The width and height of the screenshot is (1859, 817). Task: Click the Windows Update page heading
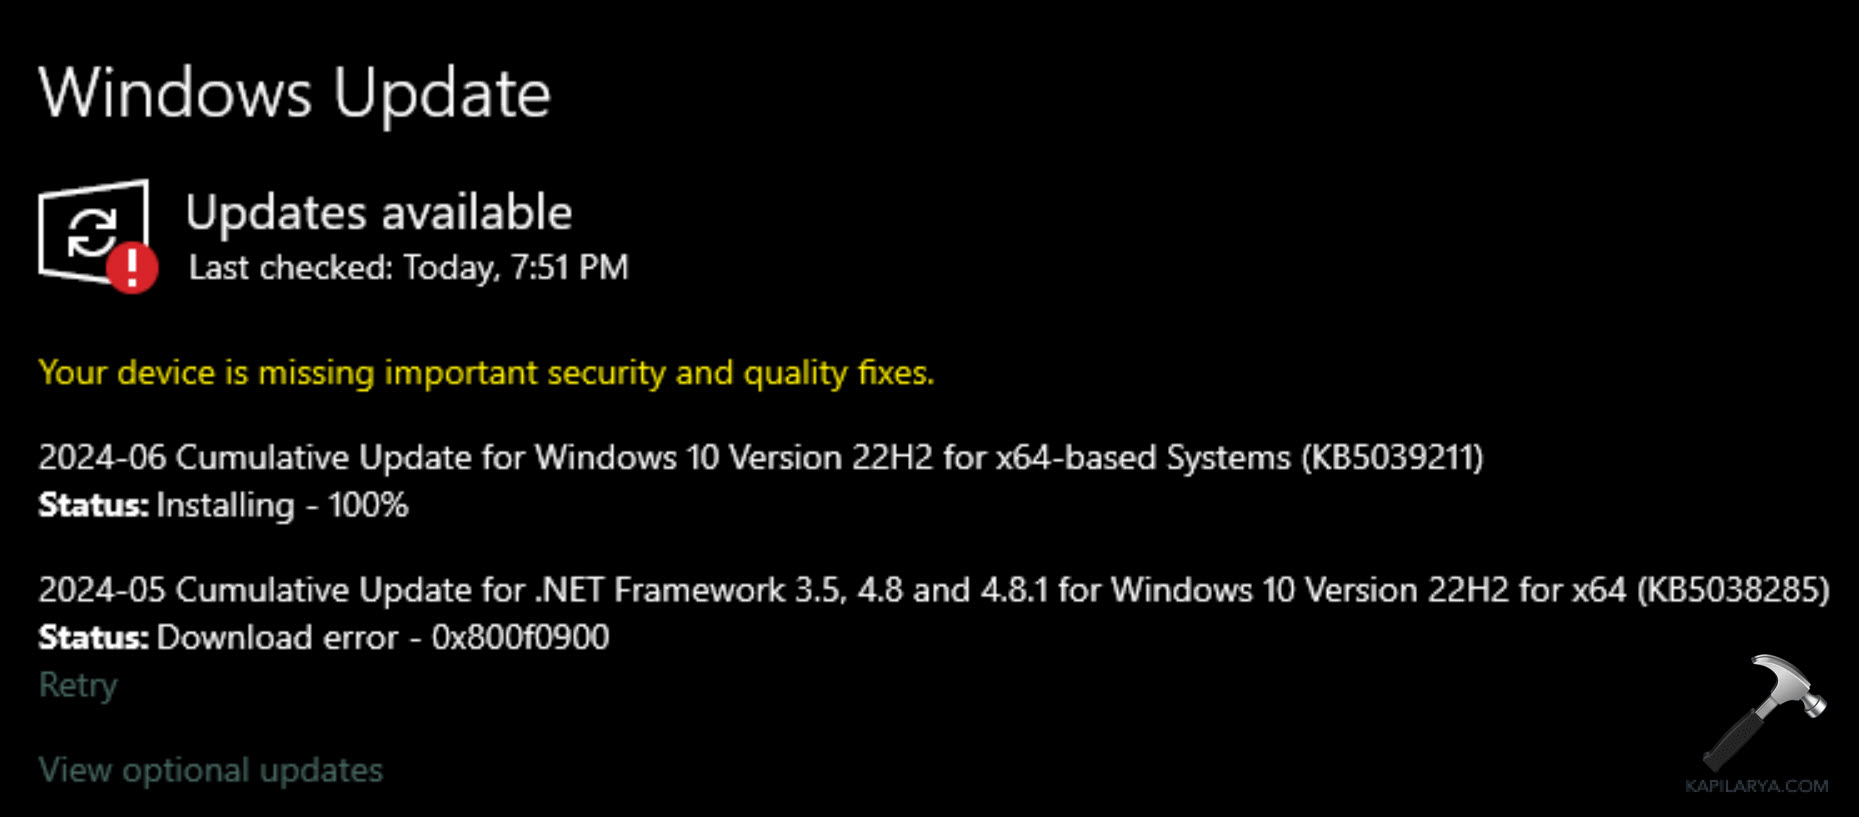pyautogui.click(x=294, y=94)
